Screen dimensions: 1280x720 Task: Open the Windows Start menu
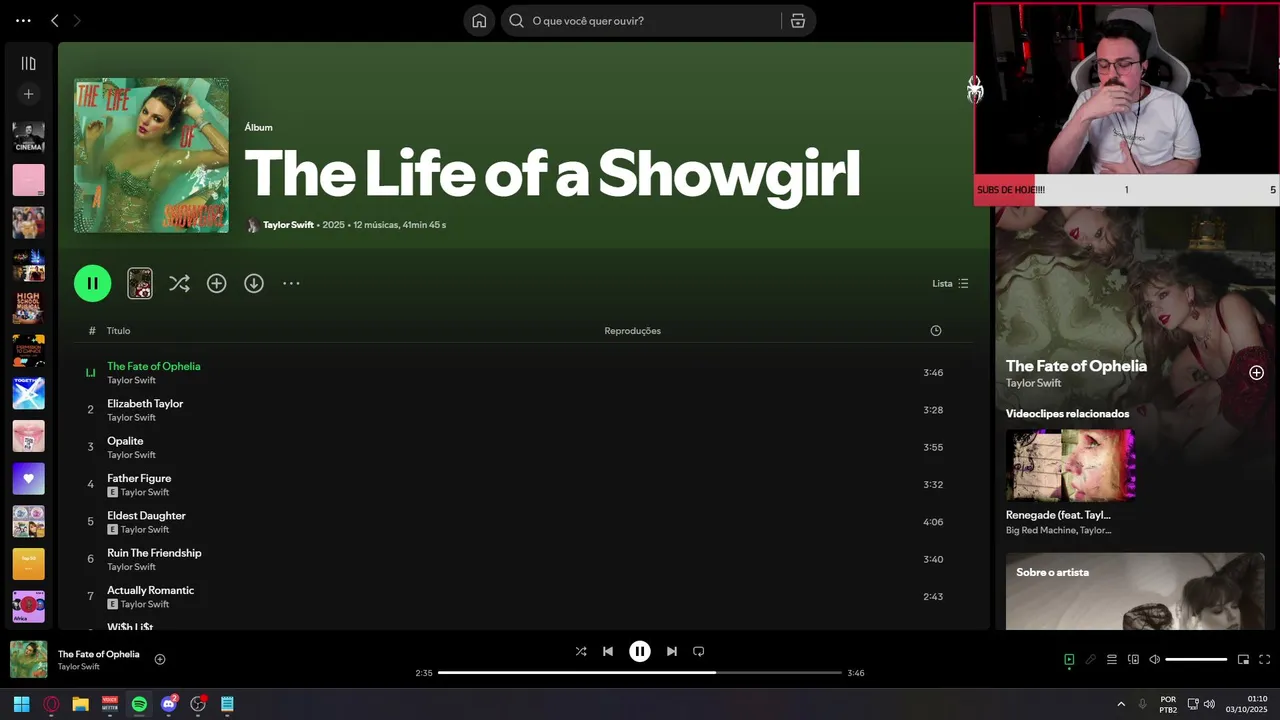tap(22, 704)
